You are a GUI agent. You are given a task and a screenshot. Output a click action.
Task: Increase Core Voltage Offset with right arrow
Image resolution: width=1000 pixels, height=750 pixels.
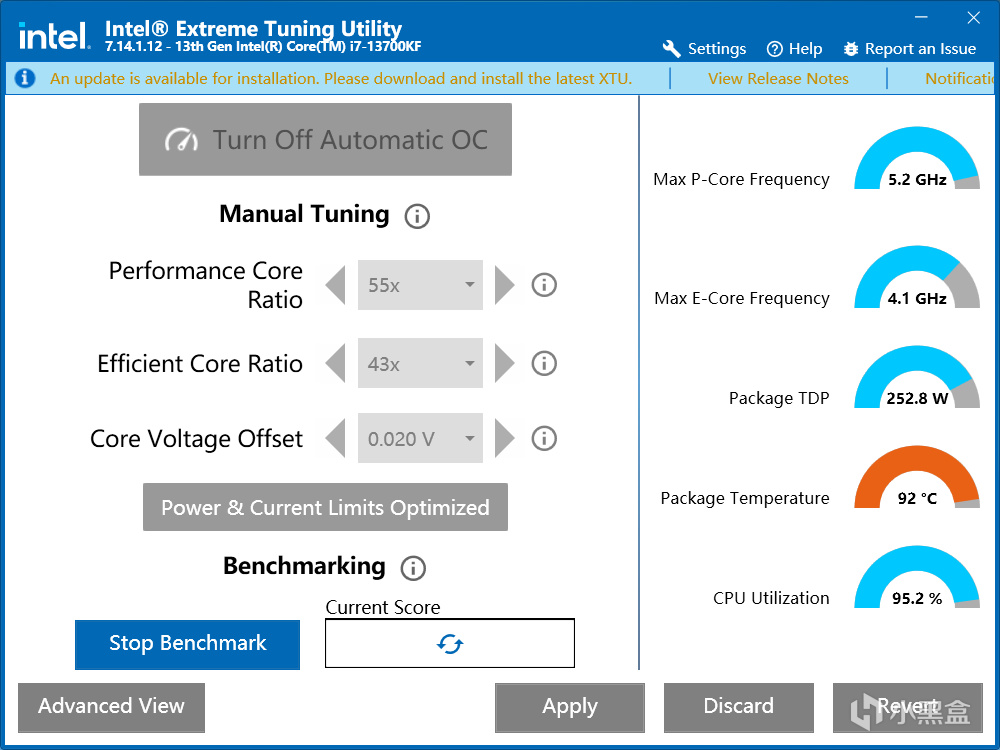point(505,438)
